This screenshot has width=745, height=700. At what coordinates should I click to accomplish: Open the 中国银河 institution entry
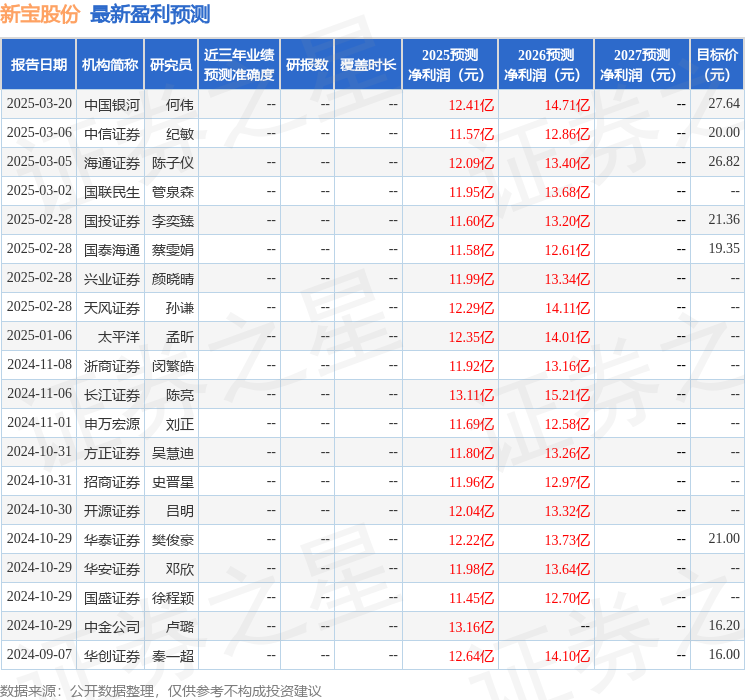click(x=112, y=104)
